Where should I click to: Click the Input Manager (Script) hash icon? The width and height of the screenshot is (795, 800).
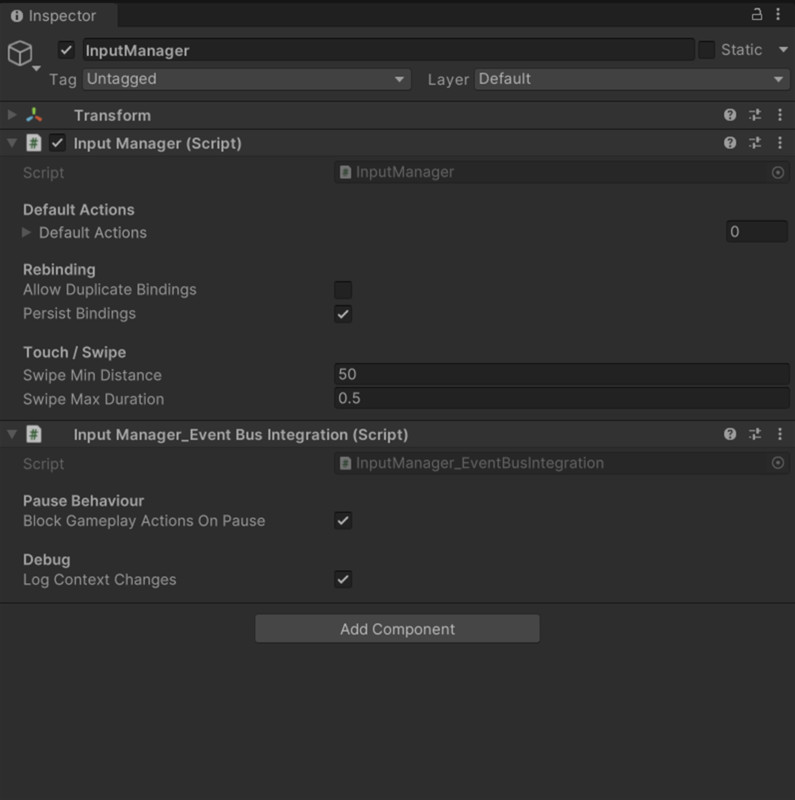[x=34, y=143]
